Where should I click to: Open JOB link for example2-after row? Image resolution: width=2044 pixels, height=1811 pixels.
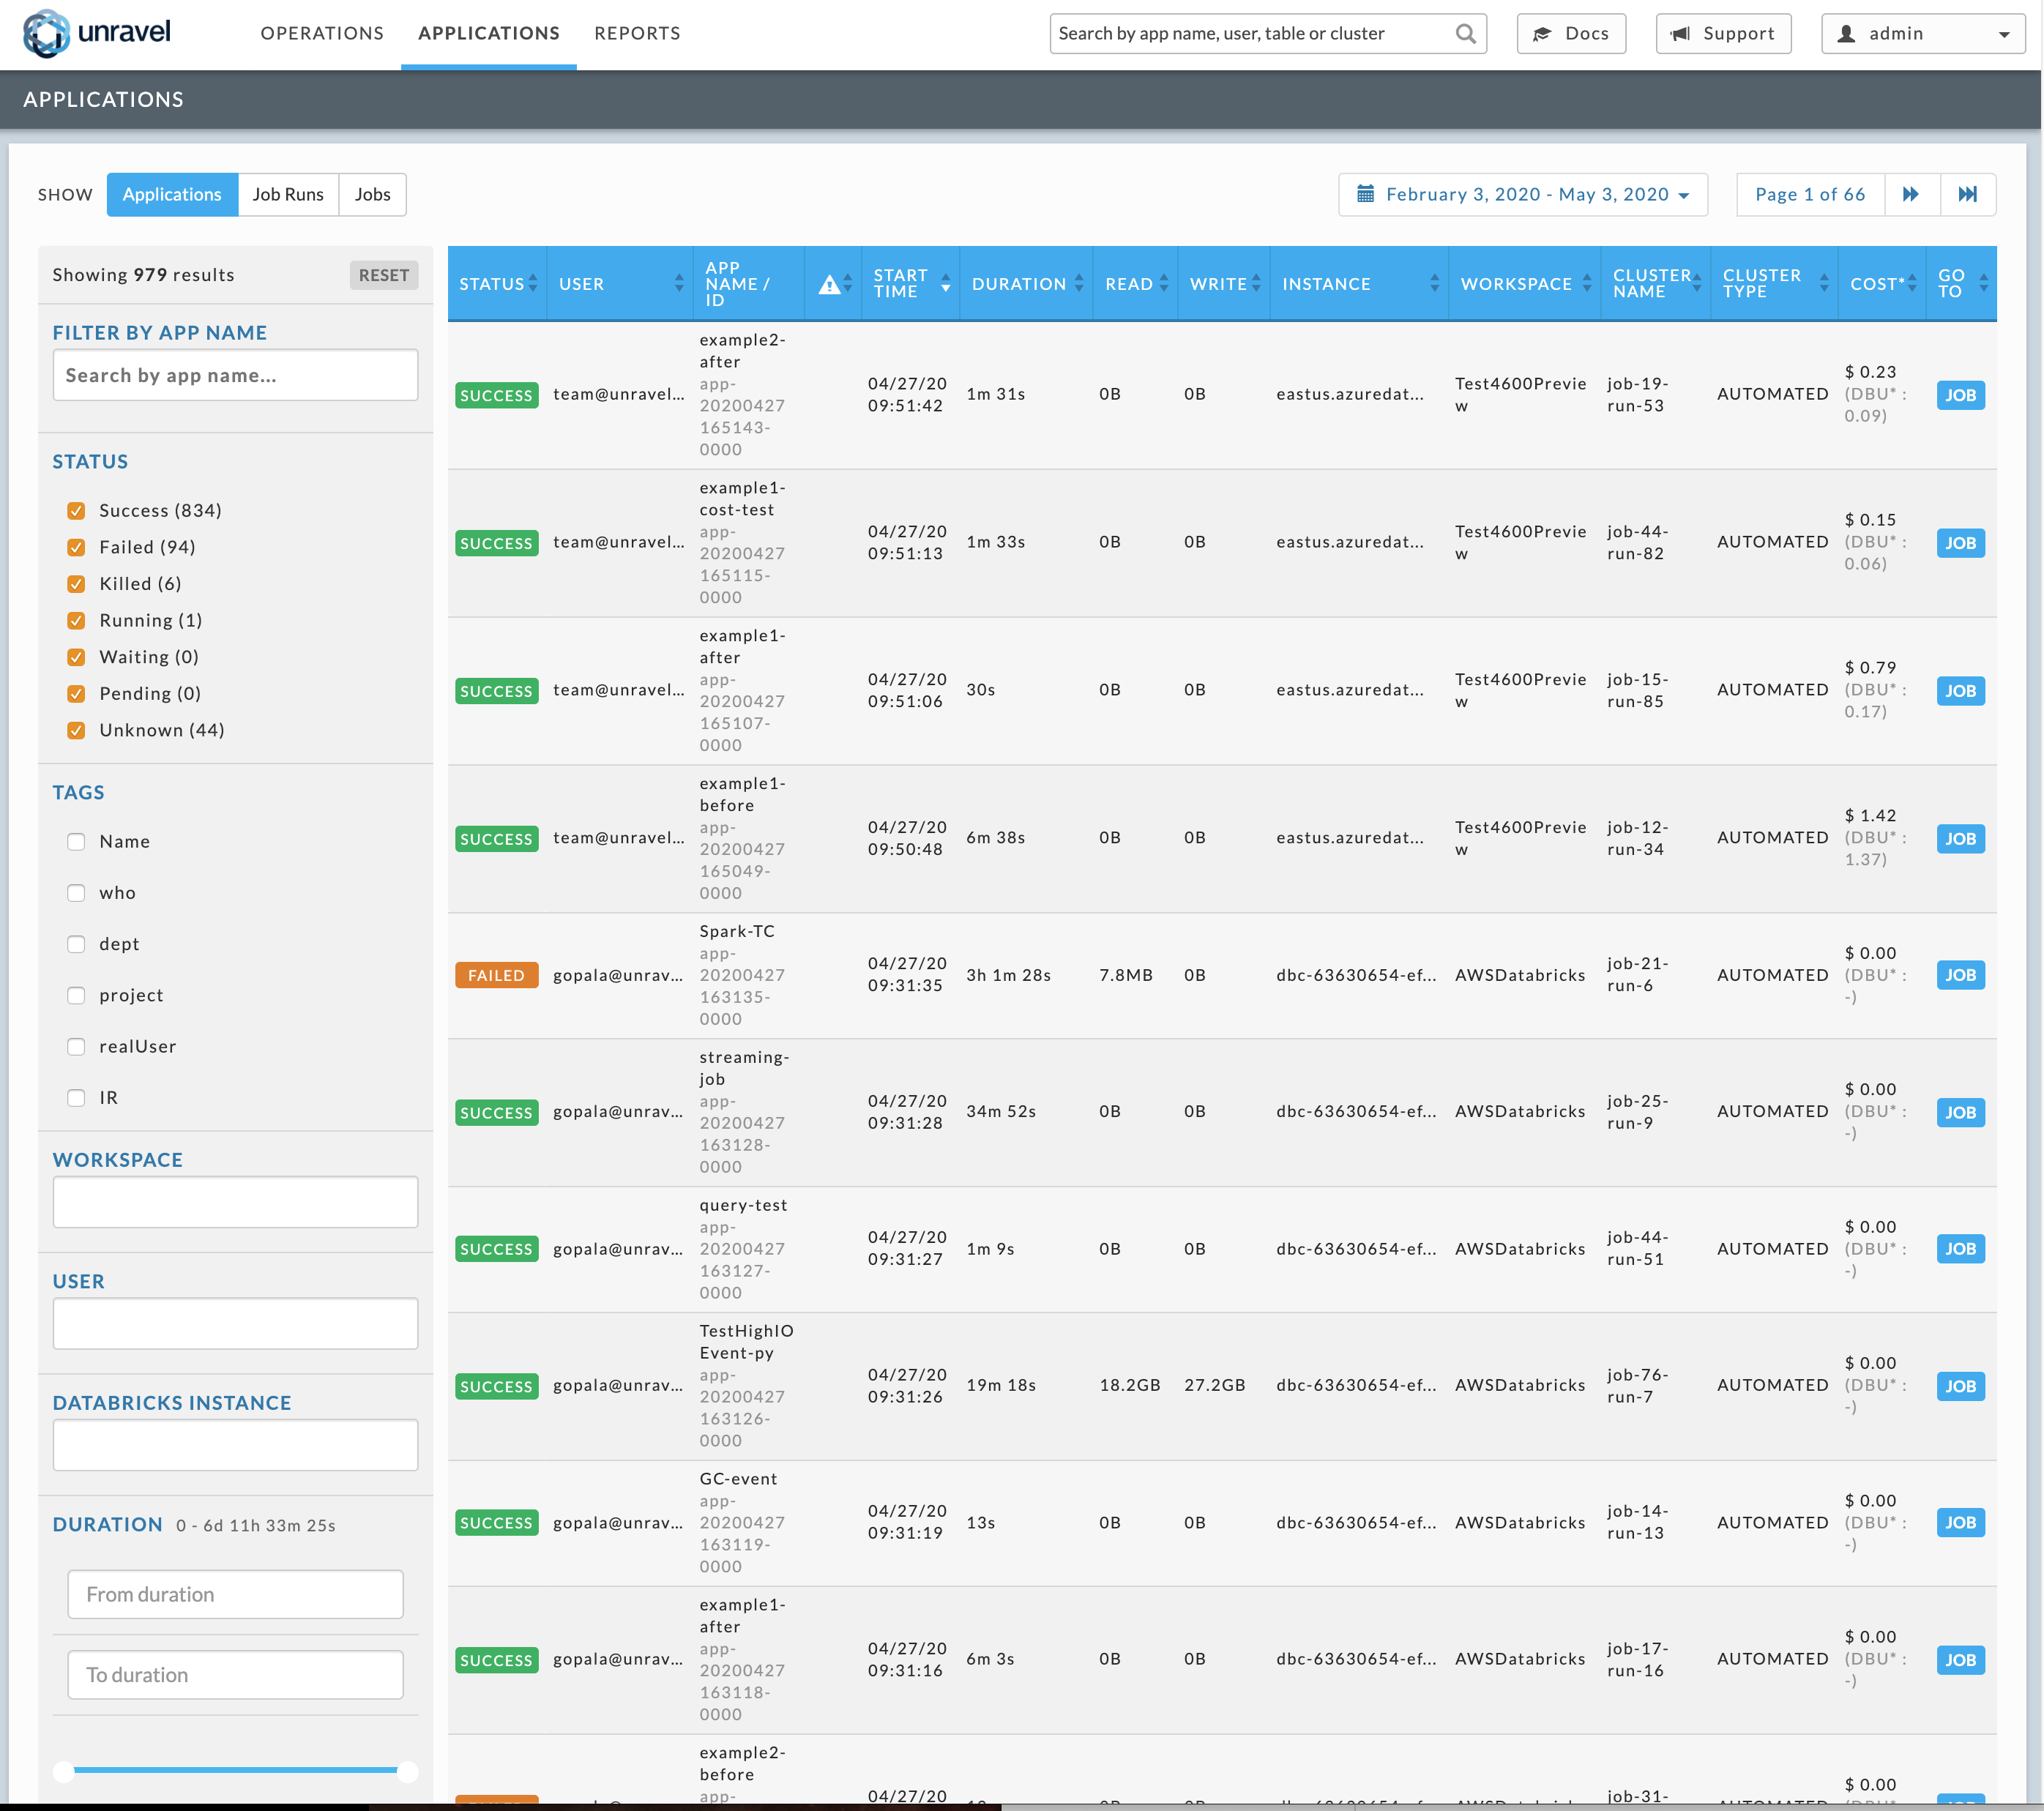point(1960,395)
